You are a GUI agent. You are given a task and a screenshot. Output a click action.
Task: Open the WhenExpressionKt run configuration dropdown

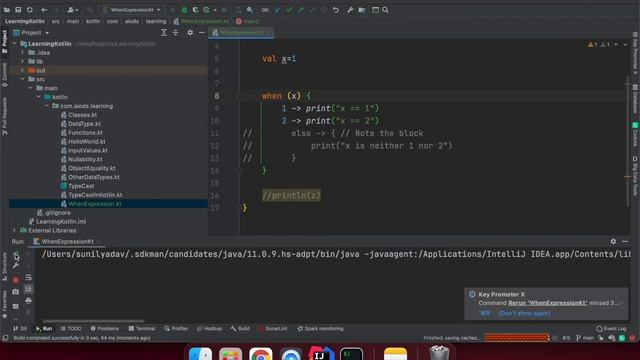[x=132, y=10]
